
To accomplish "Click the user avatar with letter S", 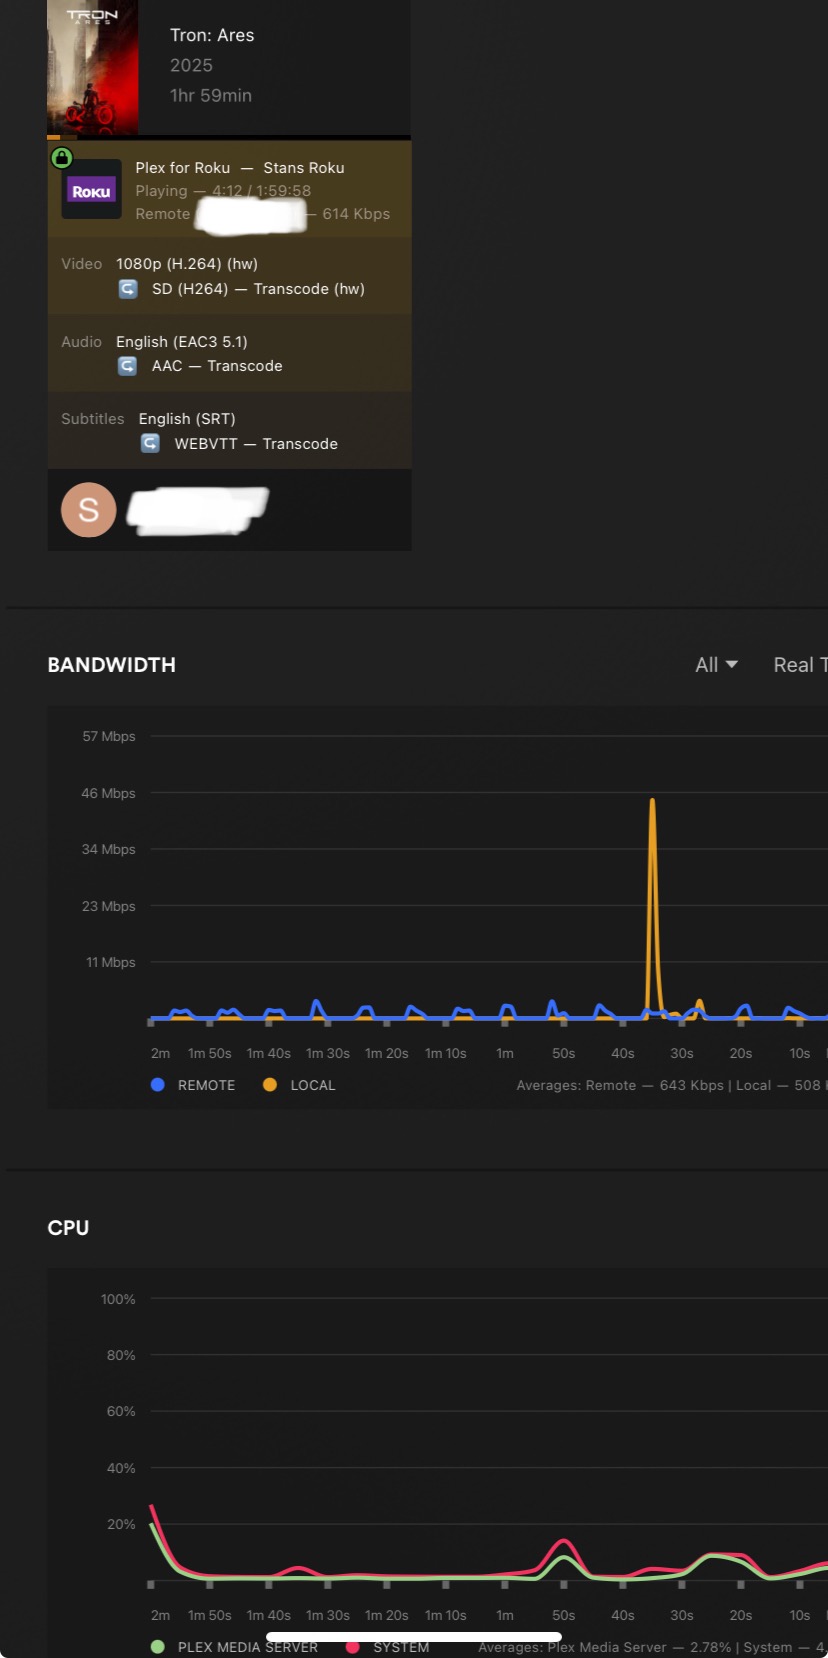I will (88, 510).
